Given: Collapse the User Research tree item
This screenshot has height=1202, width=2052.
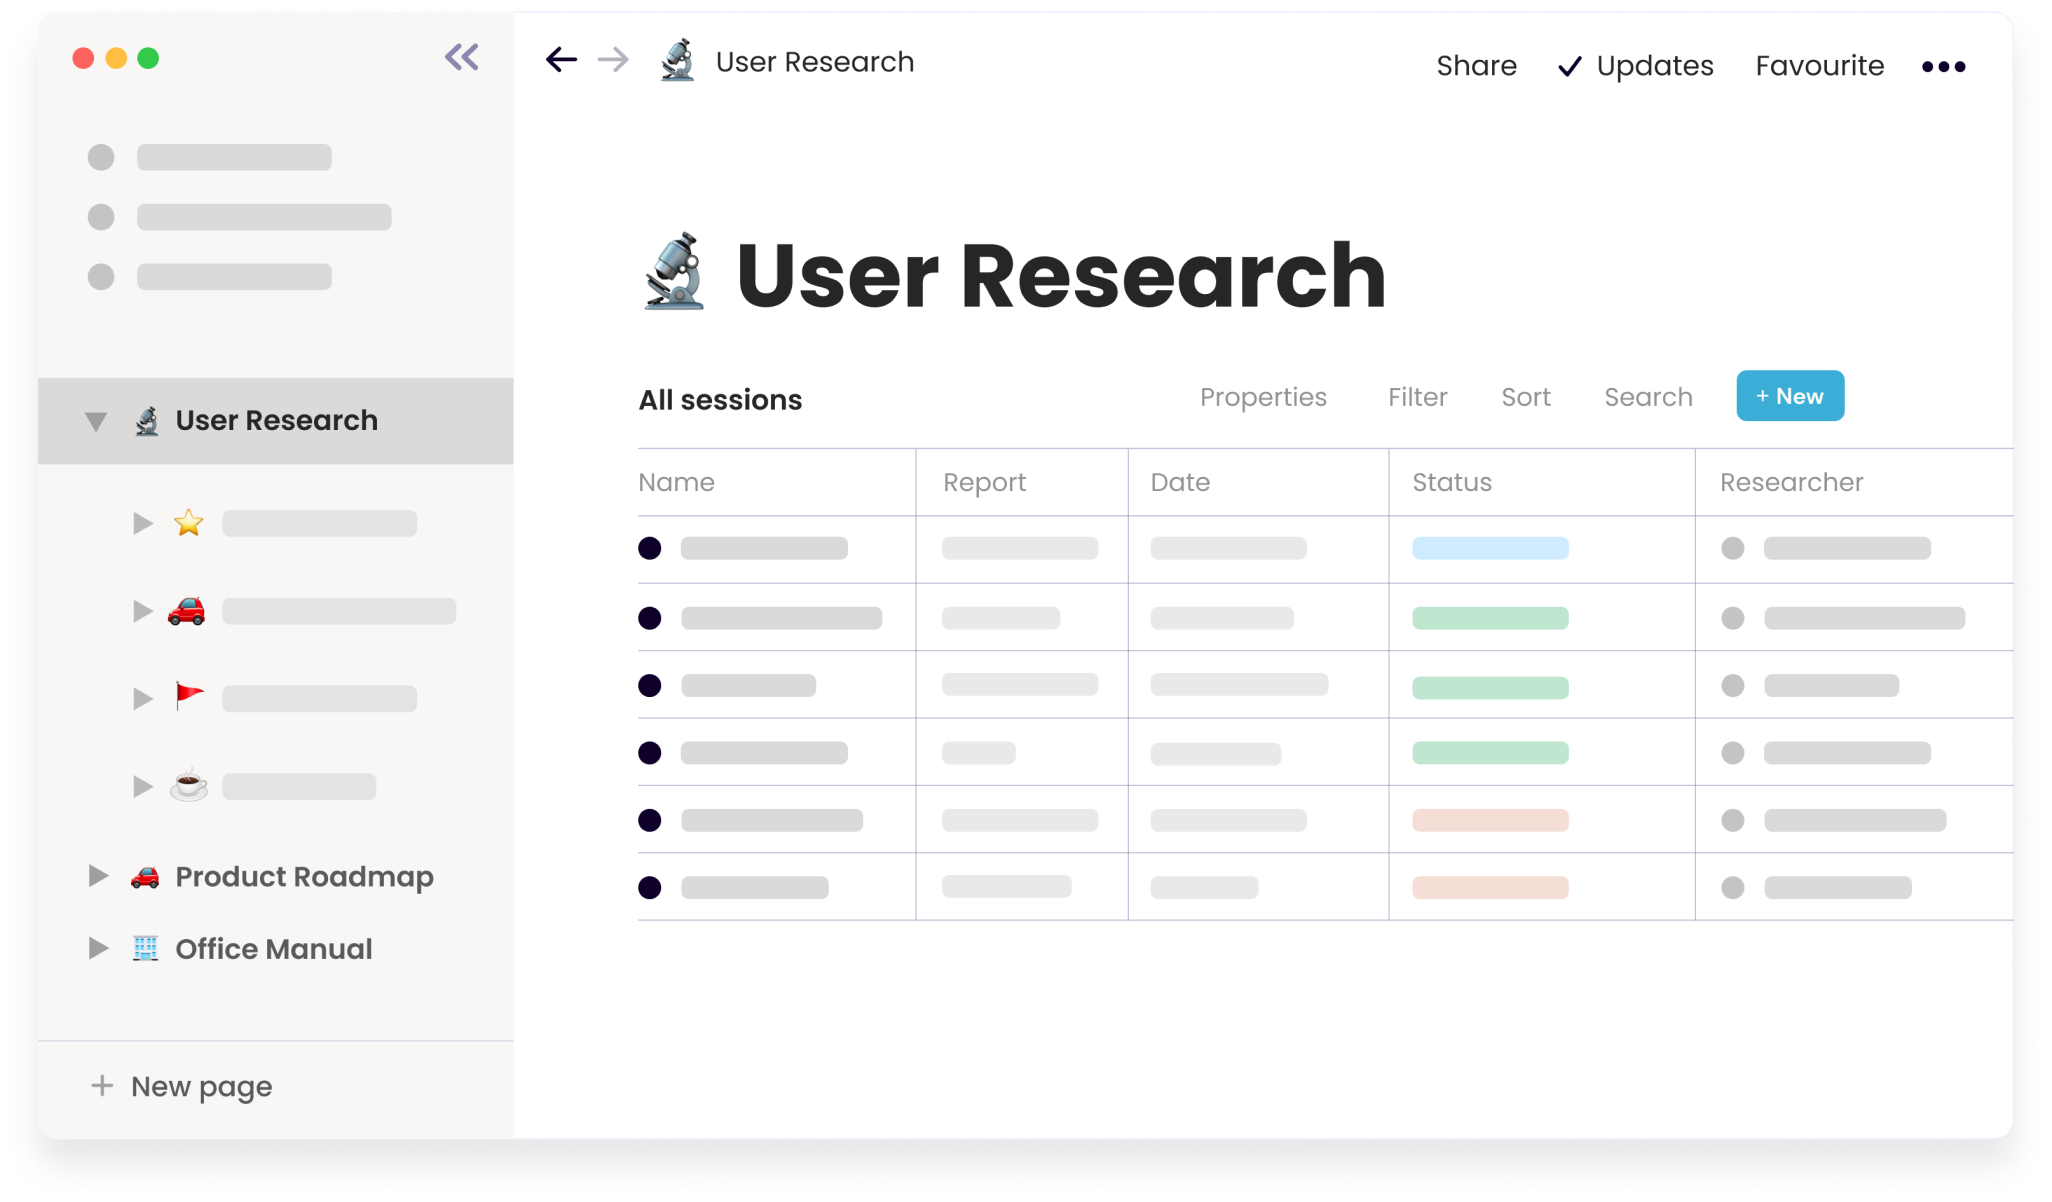Looking at the screenshot, I should pyautogui.click(x=96, y=420).
